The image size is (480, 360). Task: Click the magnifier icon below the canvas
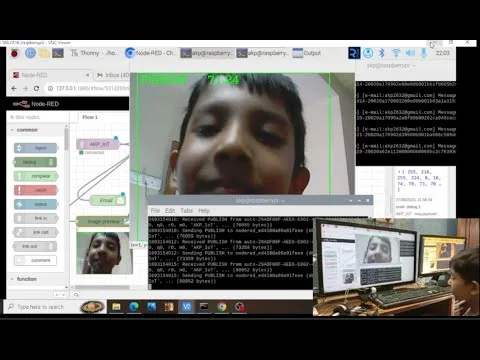[76, 295]
